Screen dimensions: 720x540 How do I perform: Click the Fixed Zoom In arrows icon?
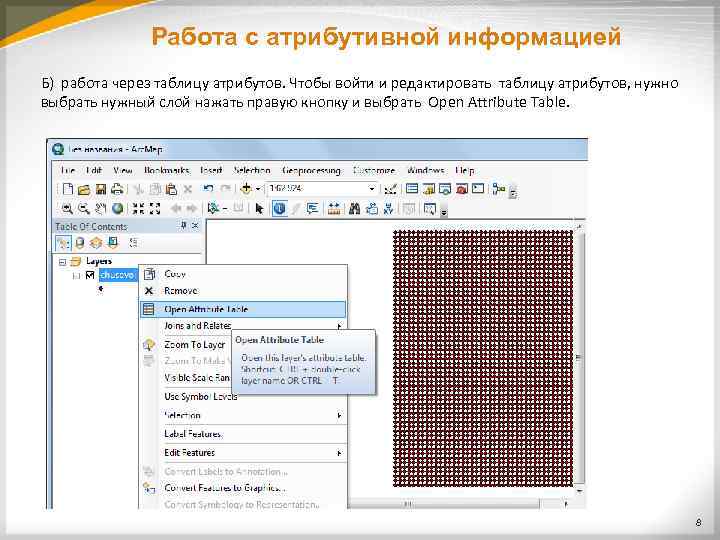[138, 208]
